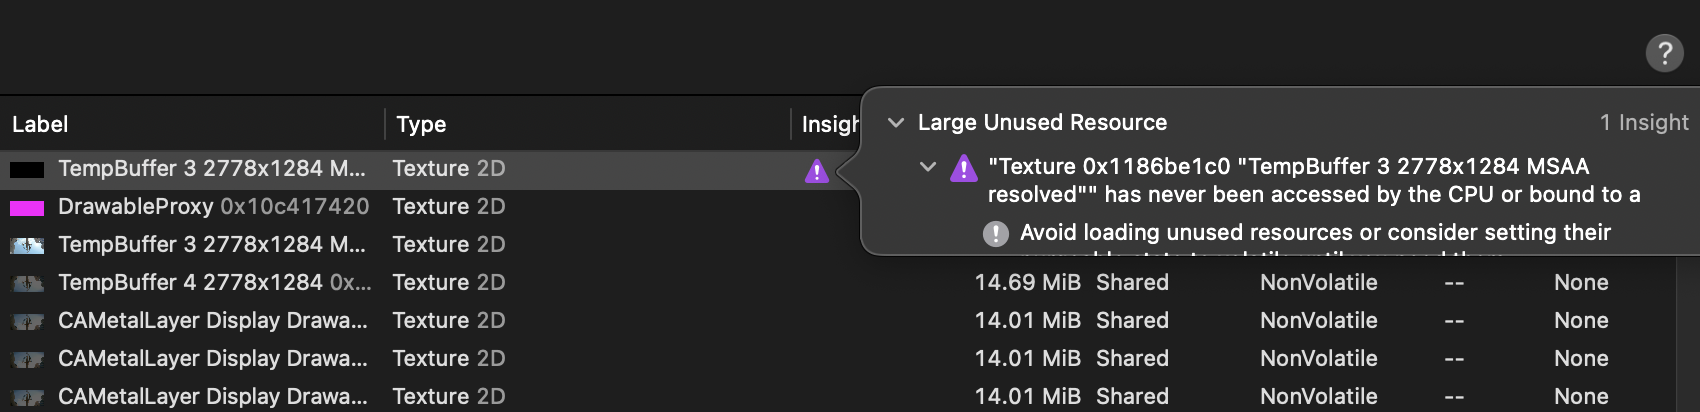Collapse the Large Unused Resource section
The height and width of the screenshot is (412, 1700).
[896, 123]
